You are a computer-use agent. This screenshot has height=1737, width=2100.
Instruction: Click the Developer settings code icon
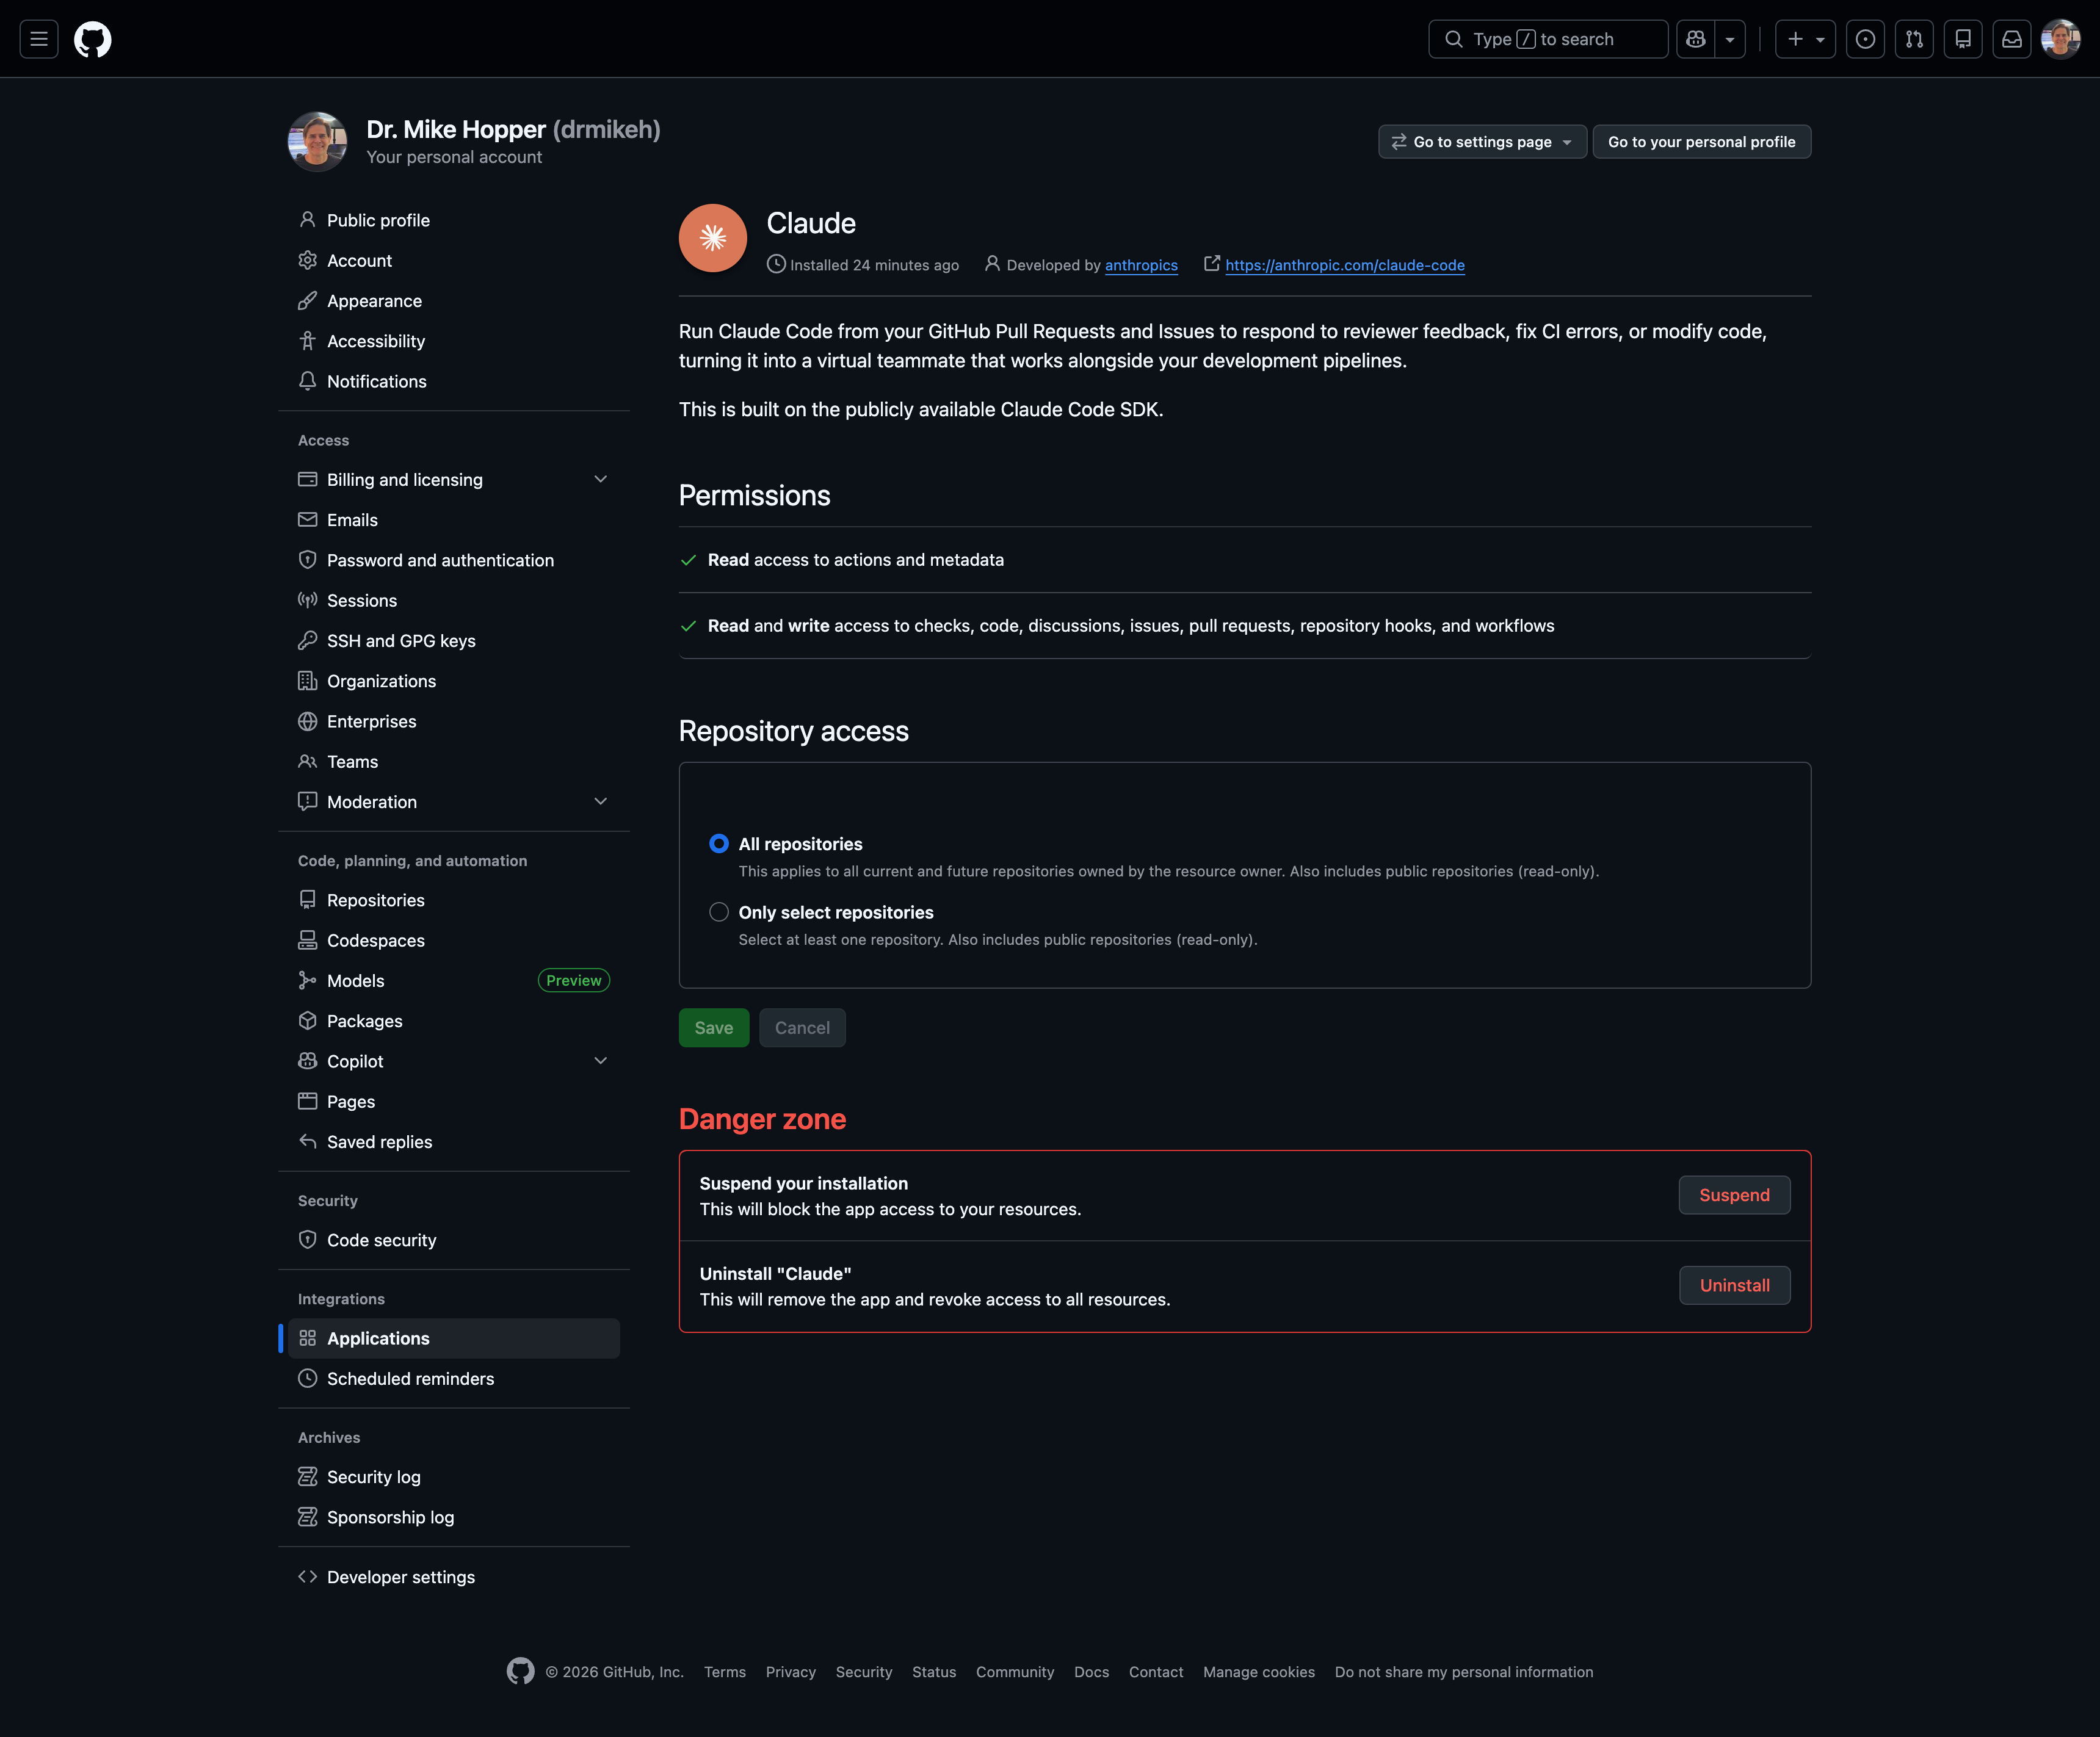pos(308,1576)
